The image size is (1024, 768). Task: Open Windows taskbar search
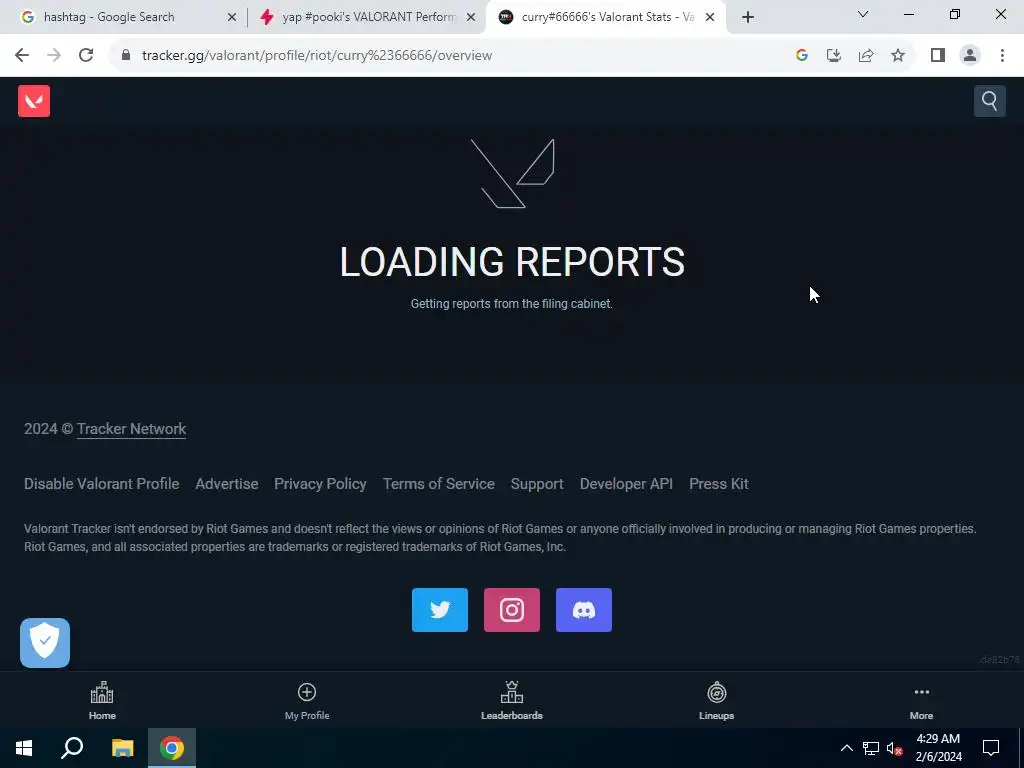coord(72,748)
